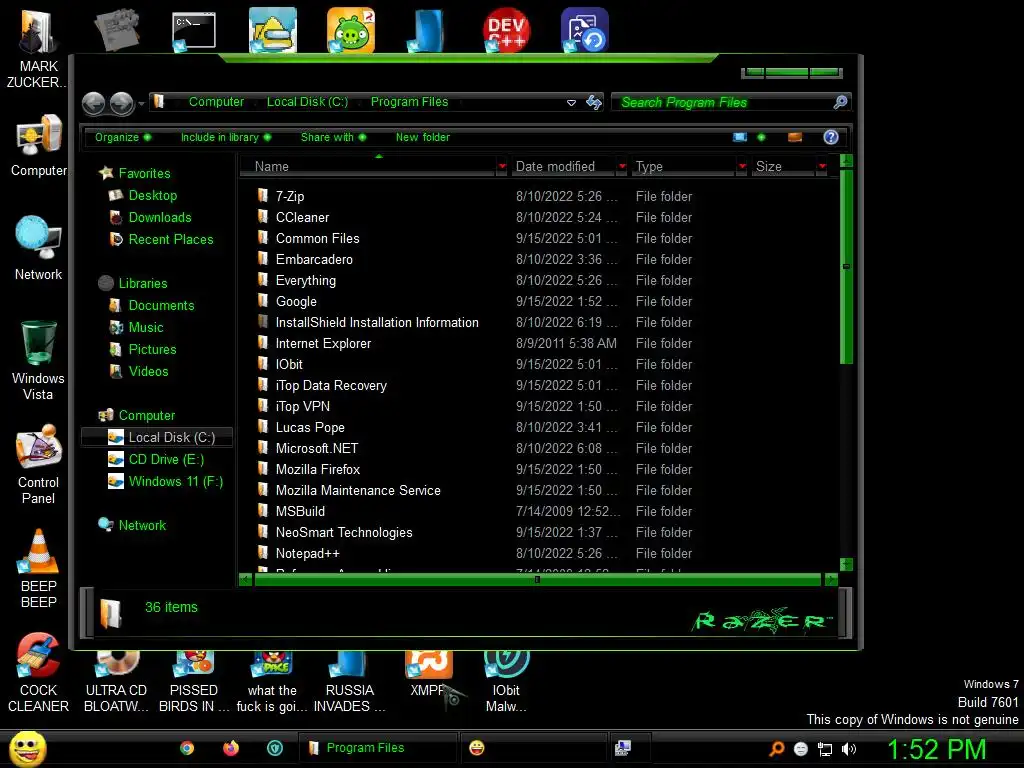Select the Notepad++ folder
Image resolution: width=1024 pixels, height=768 pixels.
coord(307,553)
